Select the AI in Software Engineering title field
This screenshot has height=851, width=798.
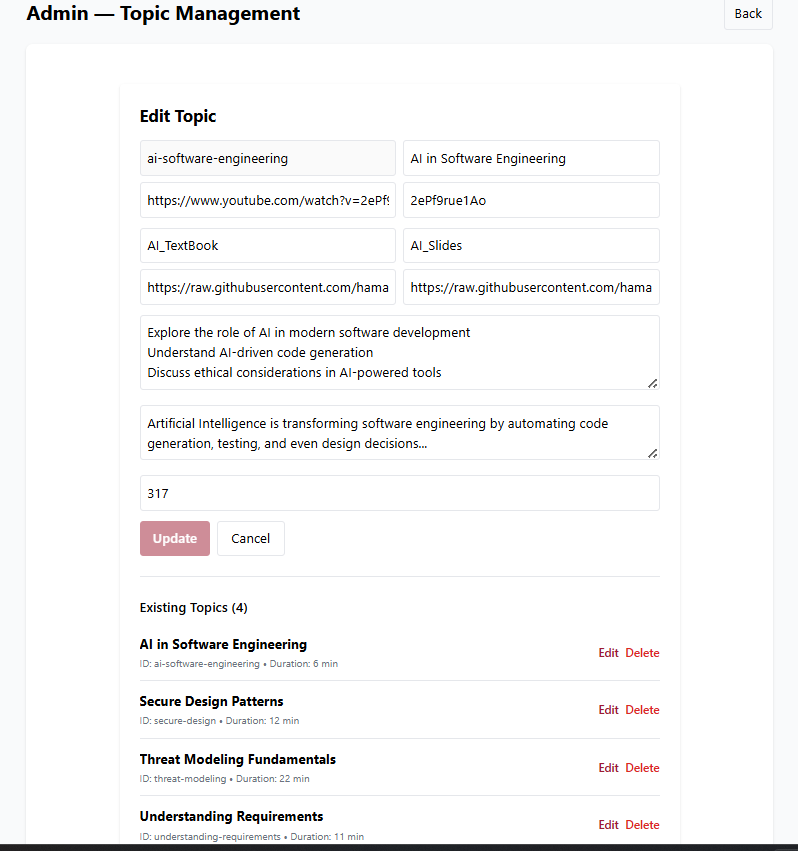531,158
